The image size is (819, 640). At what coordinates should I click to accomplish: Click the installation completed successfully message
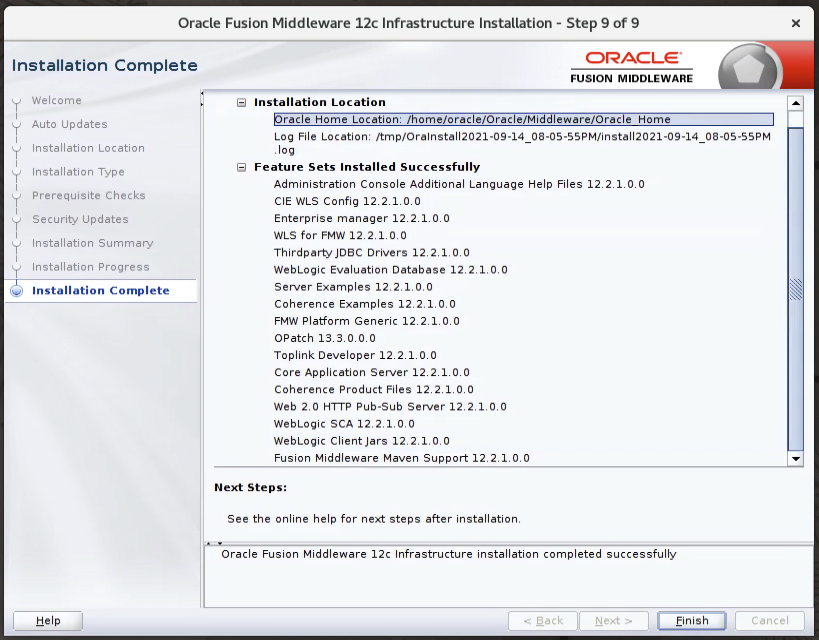449,554
